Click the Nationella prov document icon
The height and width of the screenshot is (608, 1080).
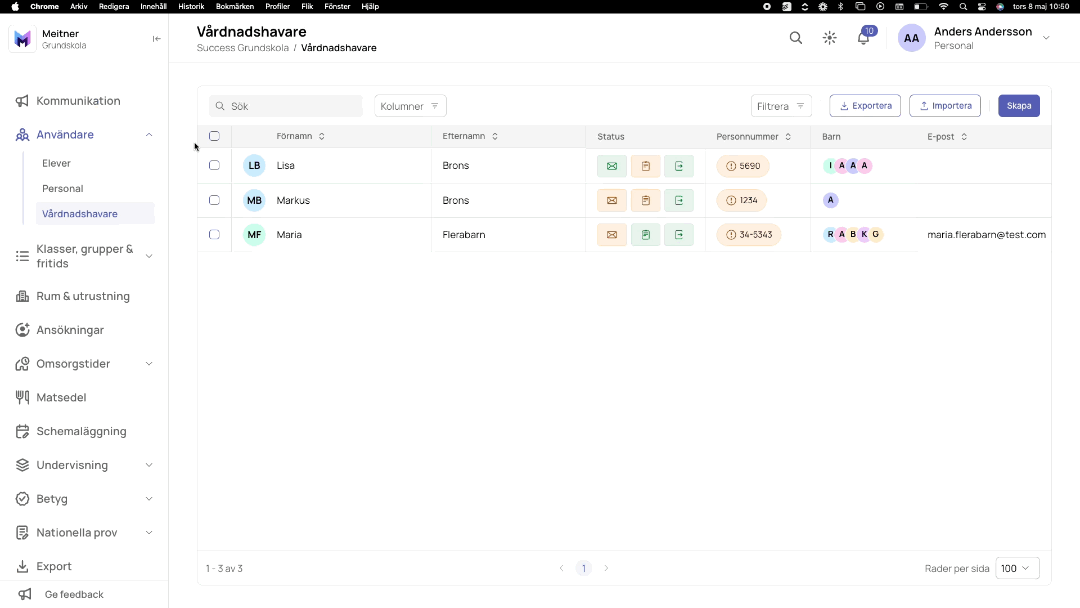point(22,532)
